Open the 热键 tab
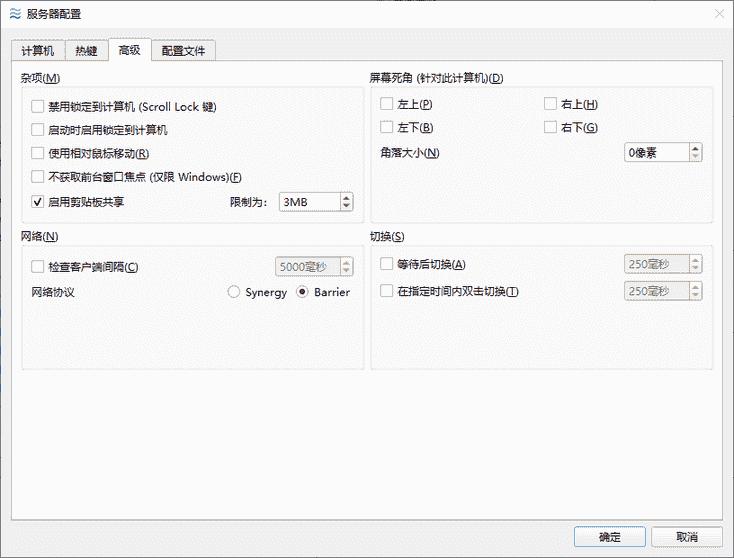 tap(87, 51)
